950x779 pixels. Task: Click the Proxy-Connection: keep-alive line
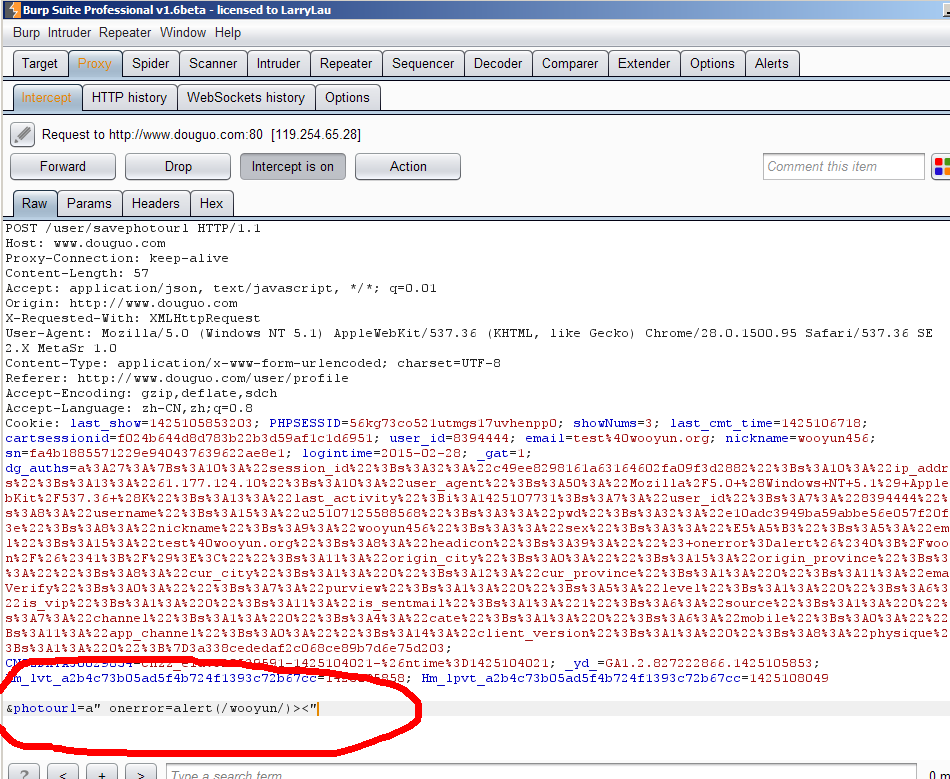[117, 259]
